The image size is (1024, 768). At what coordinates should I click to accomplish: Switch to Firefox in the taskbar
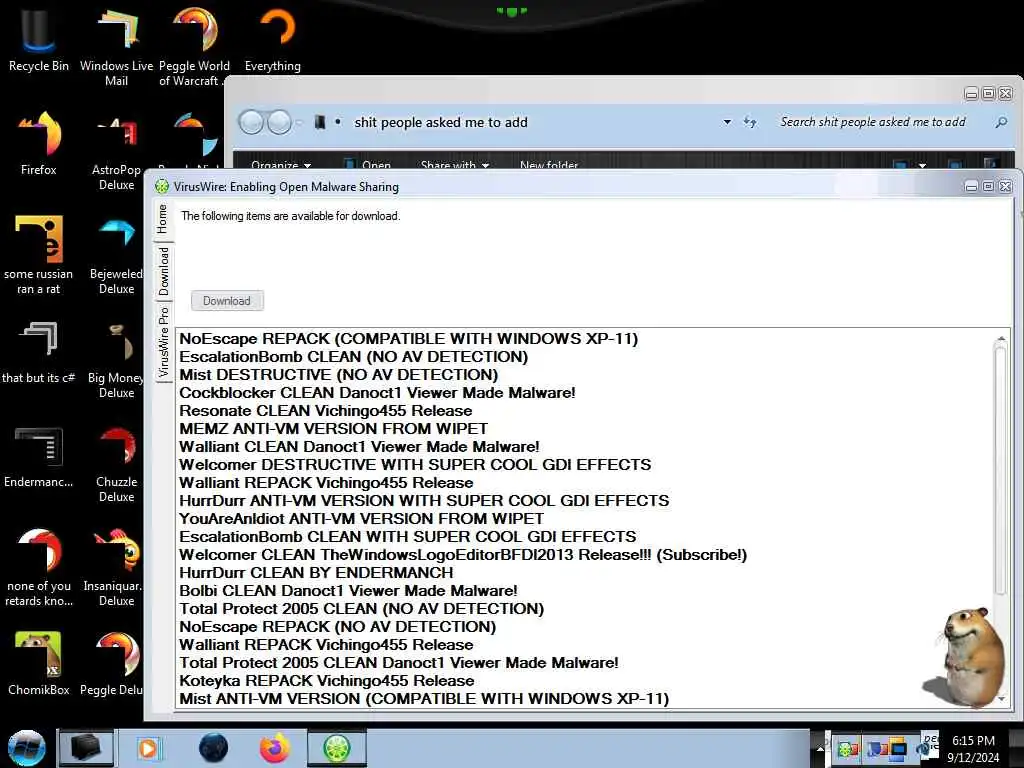tap(275, 748)
